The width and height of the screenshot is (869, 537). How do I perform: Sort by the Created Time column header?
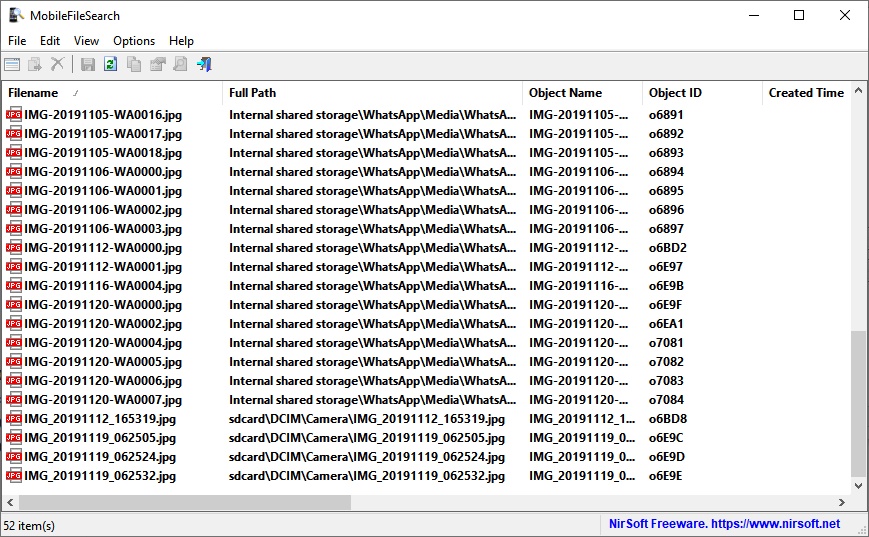[806, 93]
